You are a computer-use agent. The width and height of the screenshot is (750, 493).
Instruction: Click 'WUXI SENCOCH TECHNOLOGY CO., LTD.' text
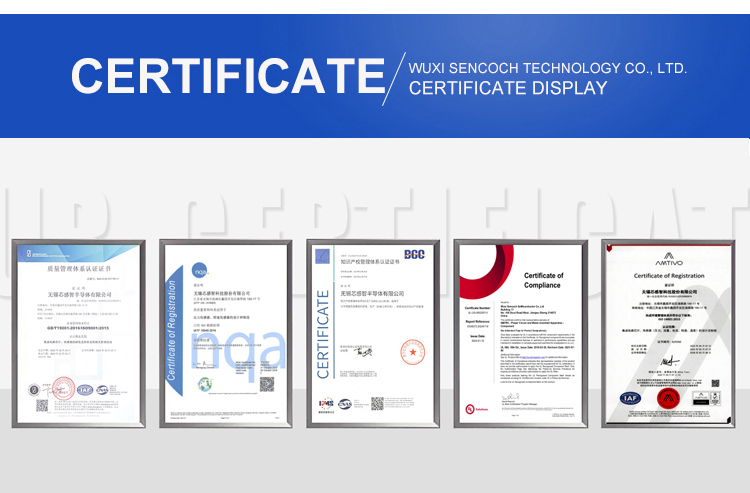(548, 68)
